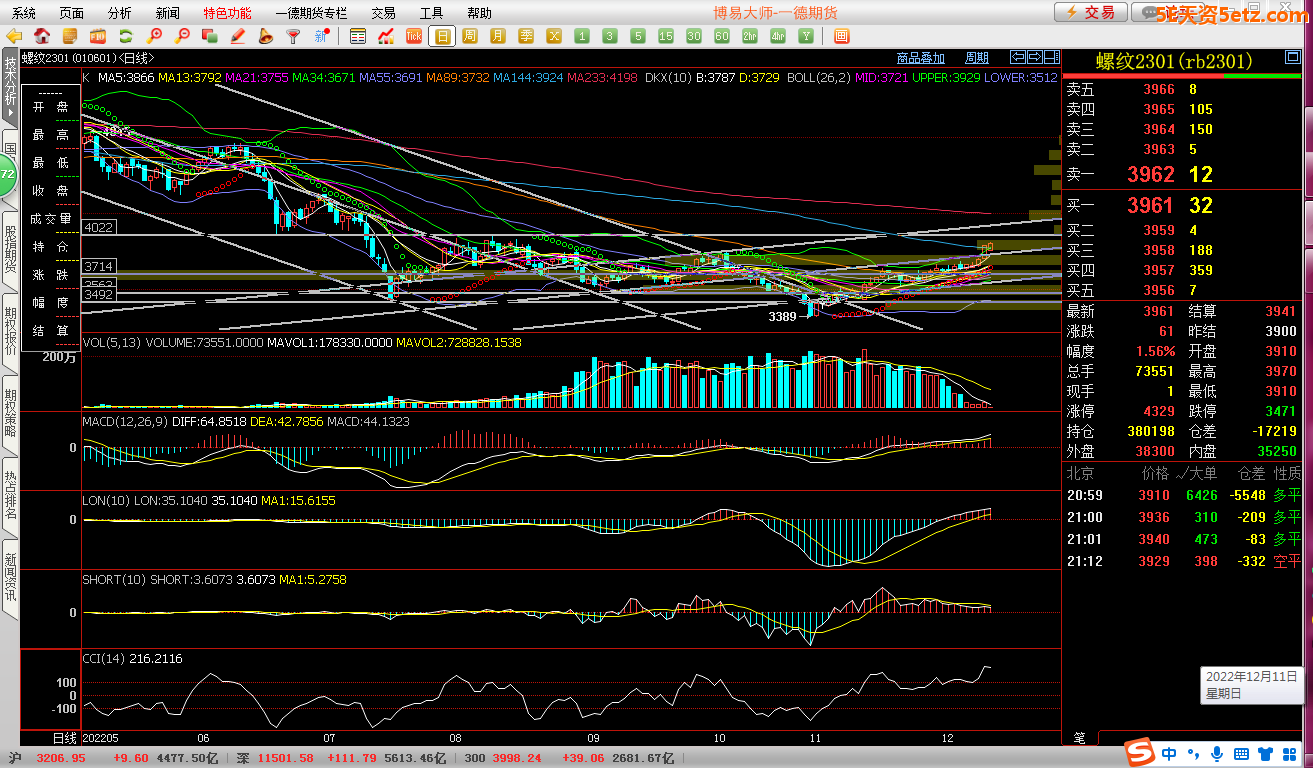The image size is (1313, 768).
Task: Click the 周期 link
Action: click(x=976, y=58)
